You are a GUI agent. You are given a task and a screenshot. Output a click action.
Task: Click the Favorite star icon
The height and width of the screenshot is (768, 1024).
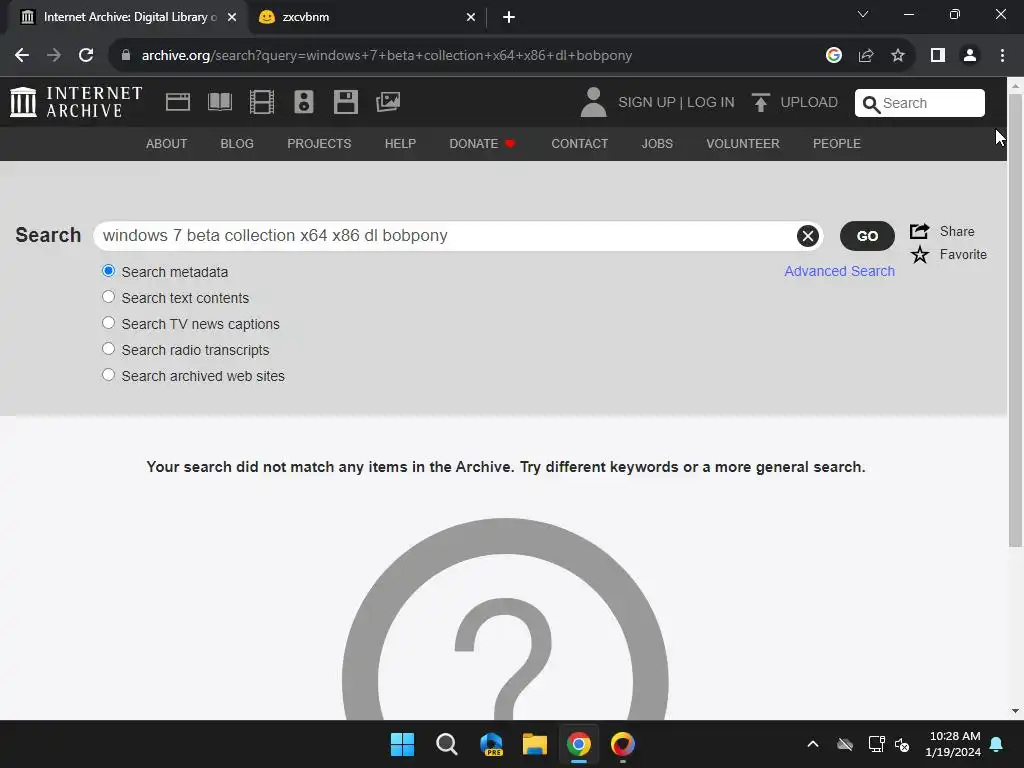click(920, 255)
